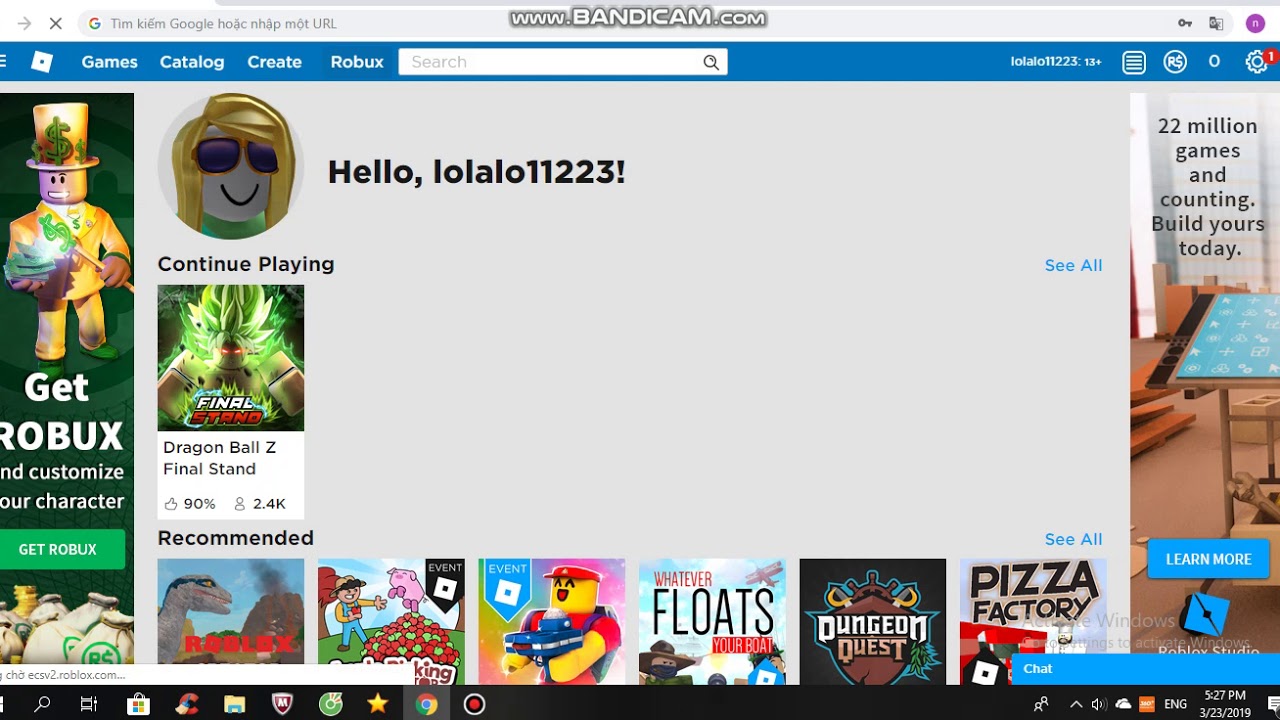The image size is (1280, 720).
Task: Open the settings gear icon
Action: 1256,62
